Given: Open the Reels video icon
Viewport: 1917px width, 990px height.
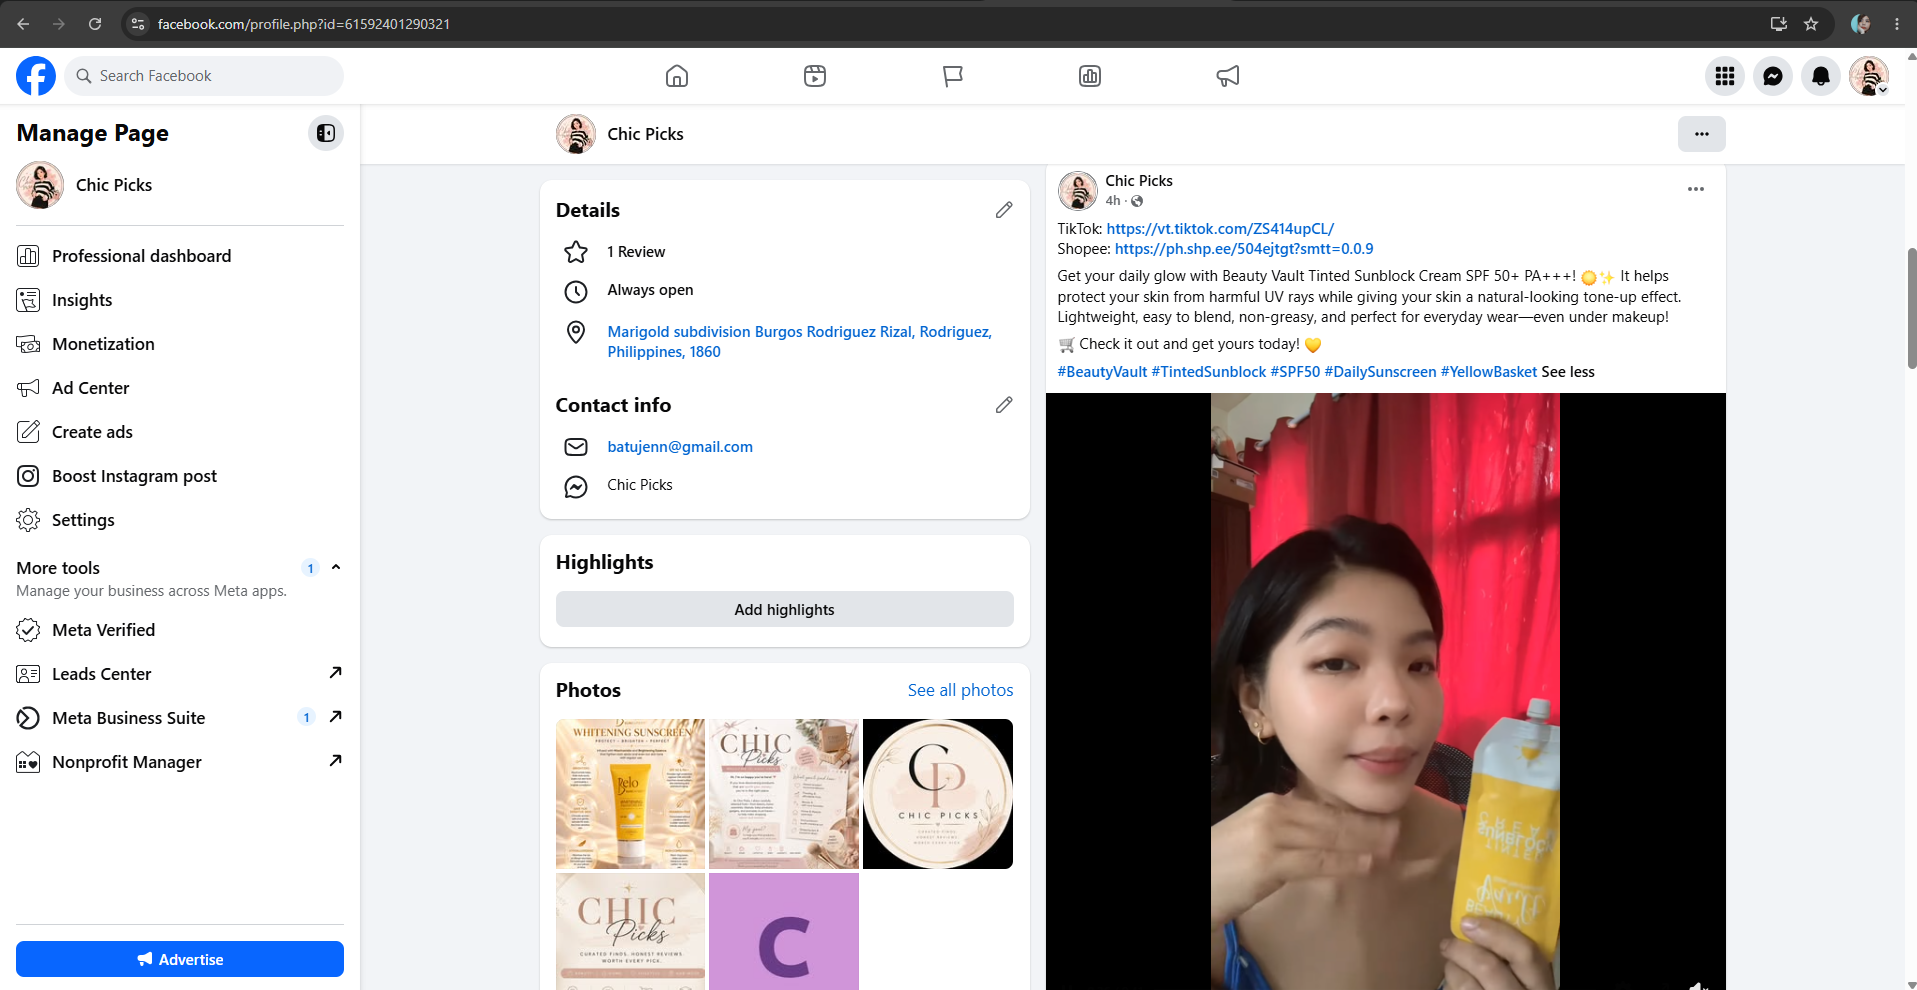Looking at the screenshot, I should point(815,76).
